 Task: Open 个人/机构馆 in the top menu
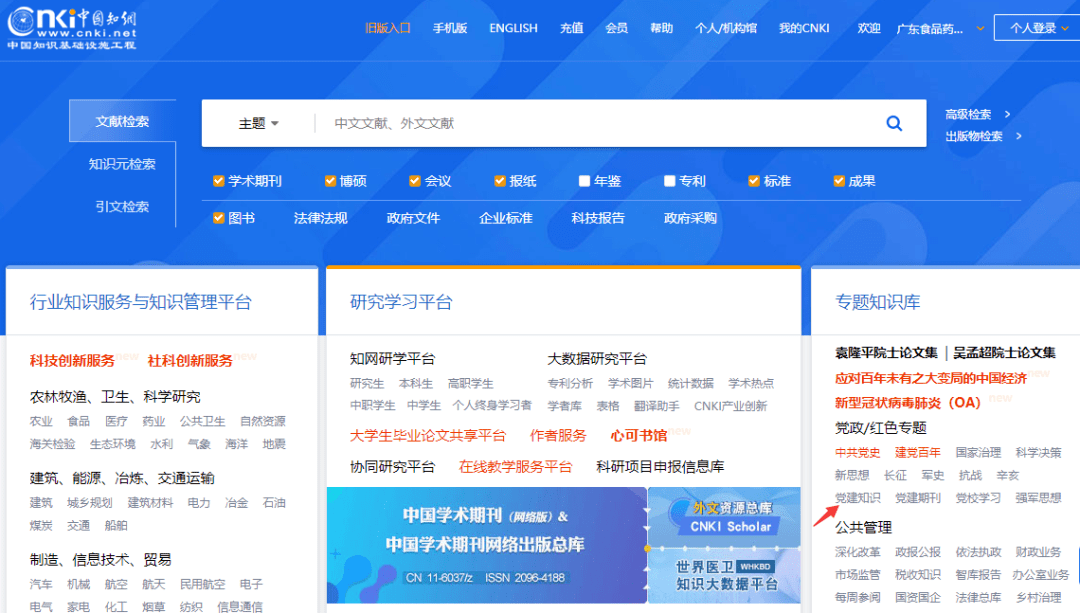(726, 28)
